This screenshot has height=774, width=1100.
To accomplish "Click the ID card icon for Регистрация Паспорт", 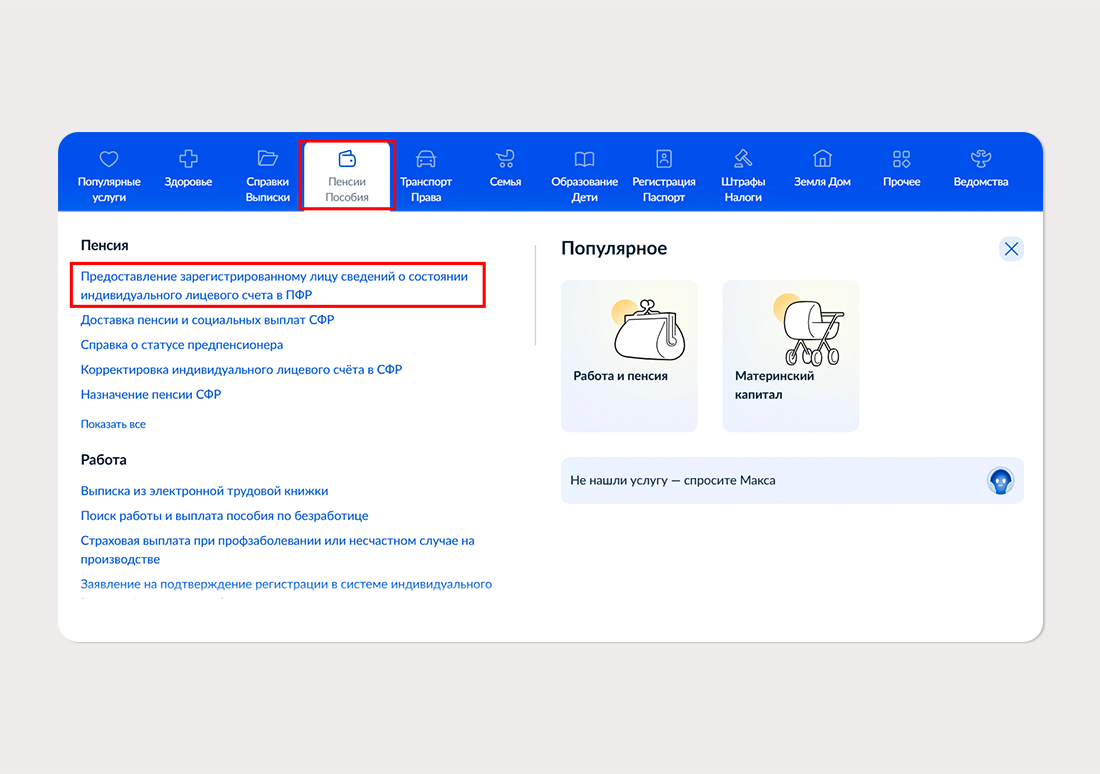I will (664, 159).
